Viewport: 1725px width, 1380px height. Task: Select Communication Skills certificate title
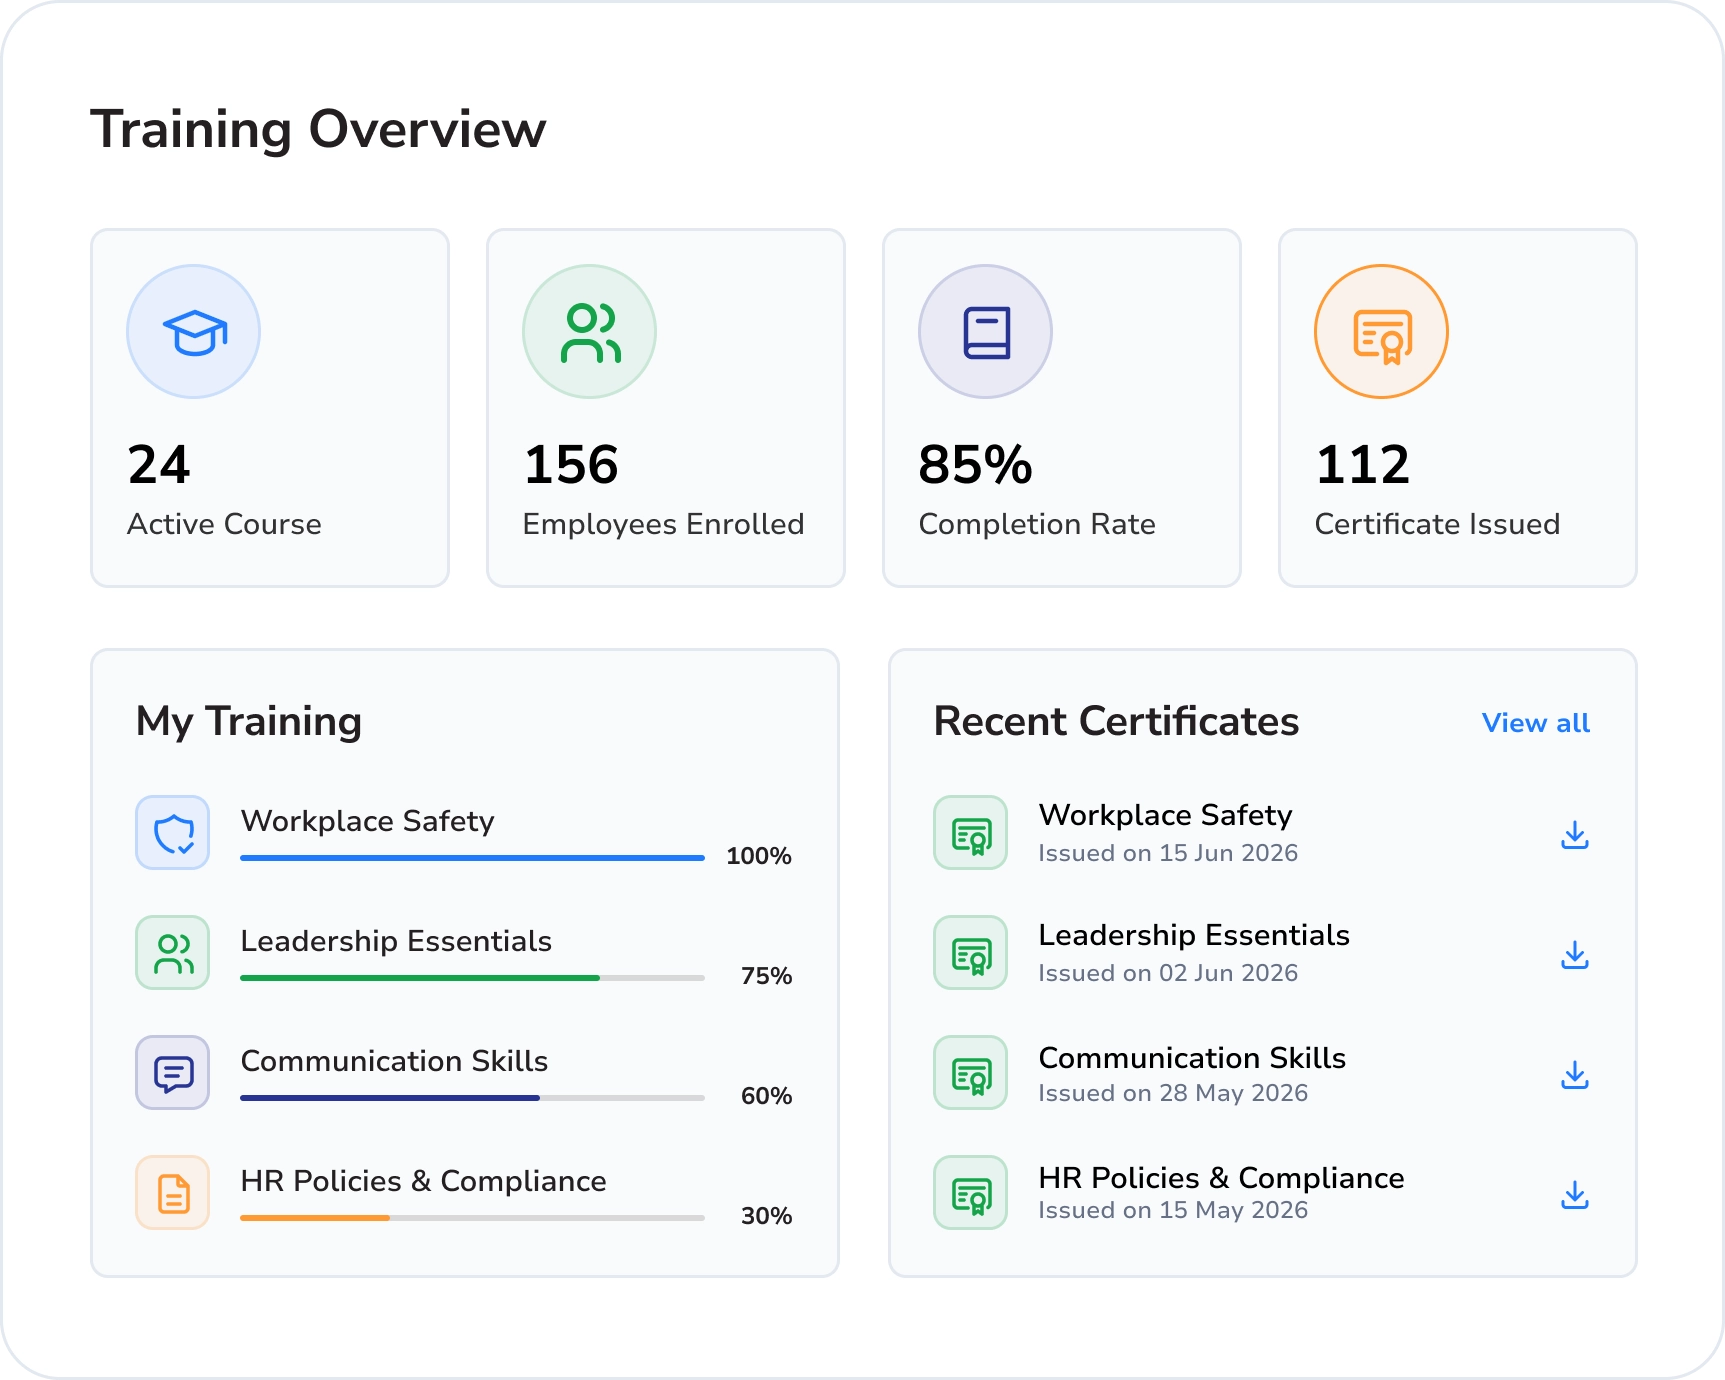pos(1193,1058)
